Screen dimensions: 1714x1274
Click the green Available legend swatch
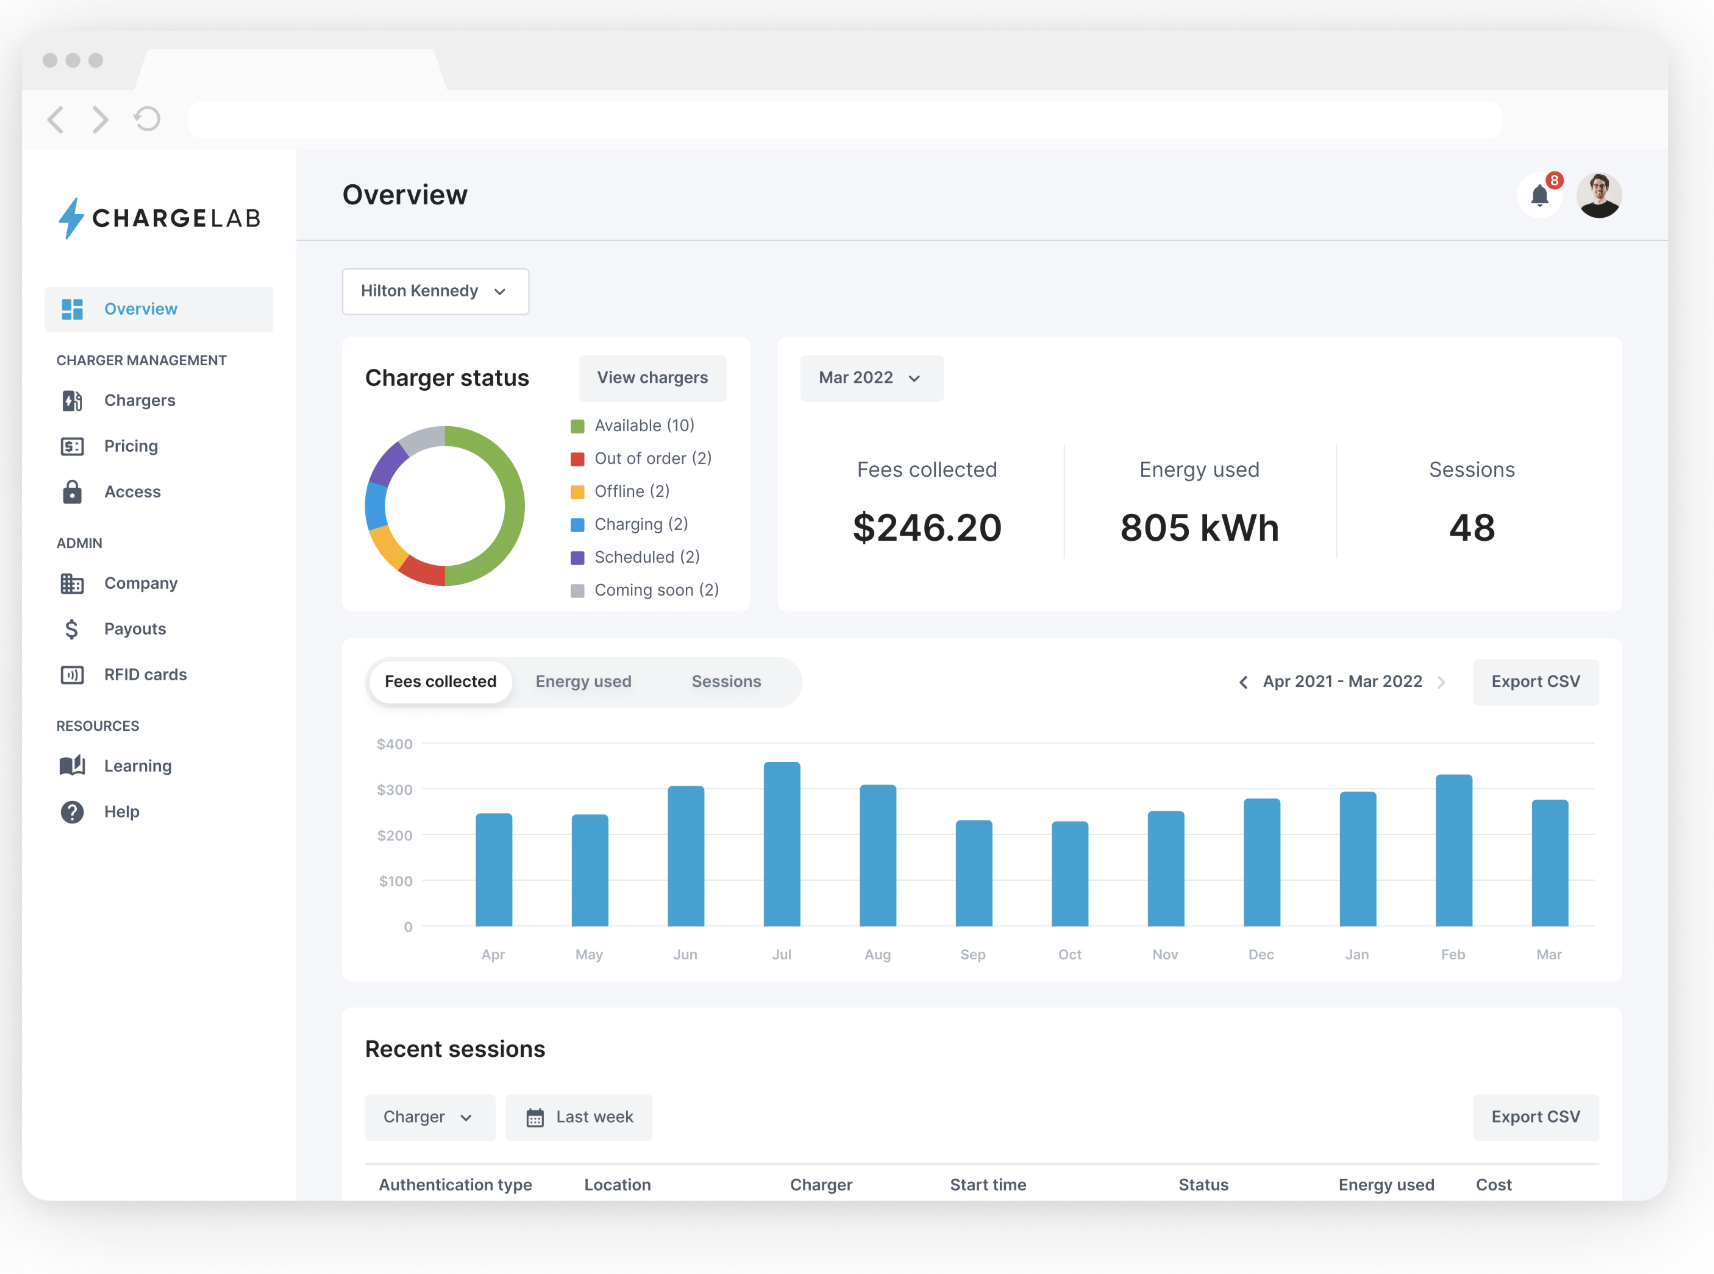577,426
